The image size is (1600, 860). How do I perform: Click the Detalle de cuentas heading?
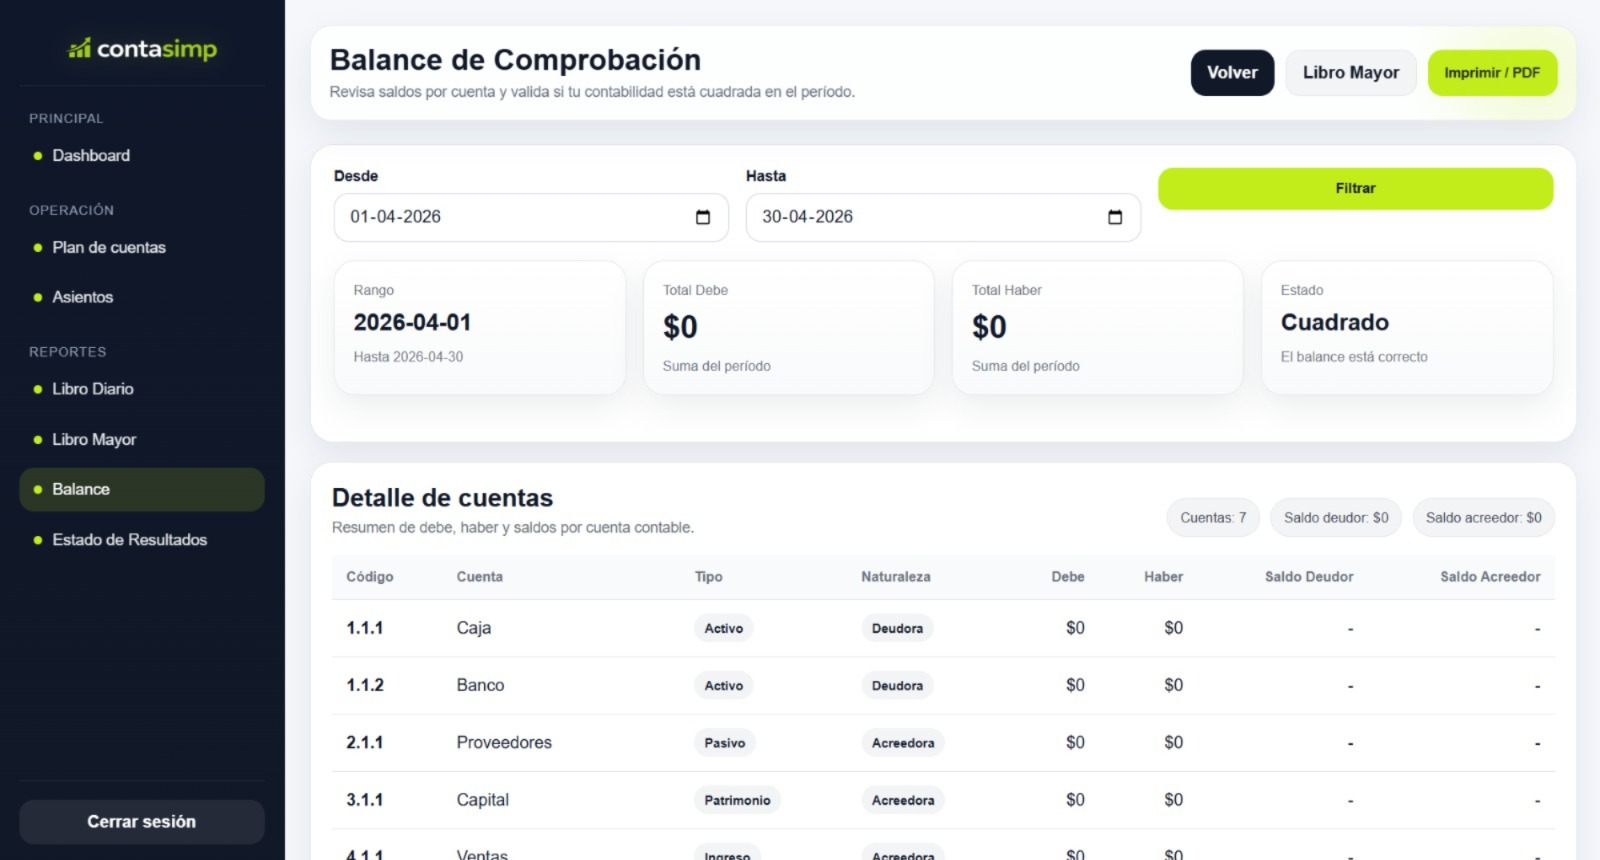pyautogui.click(x=442, y=498)
